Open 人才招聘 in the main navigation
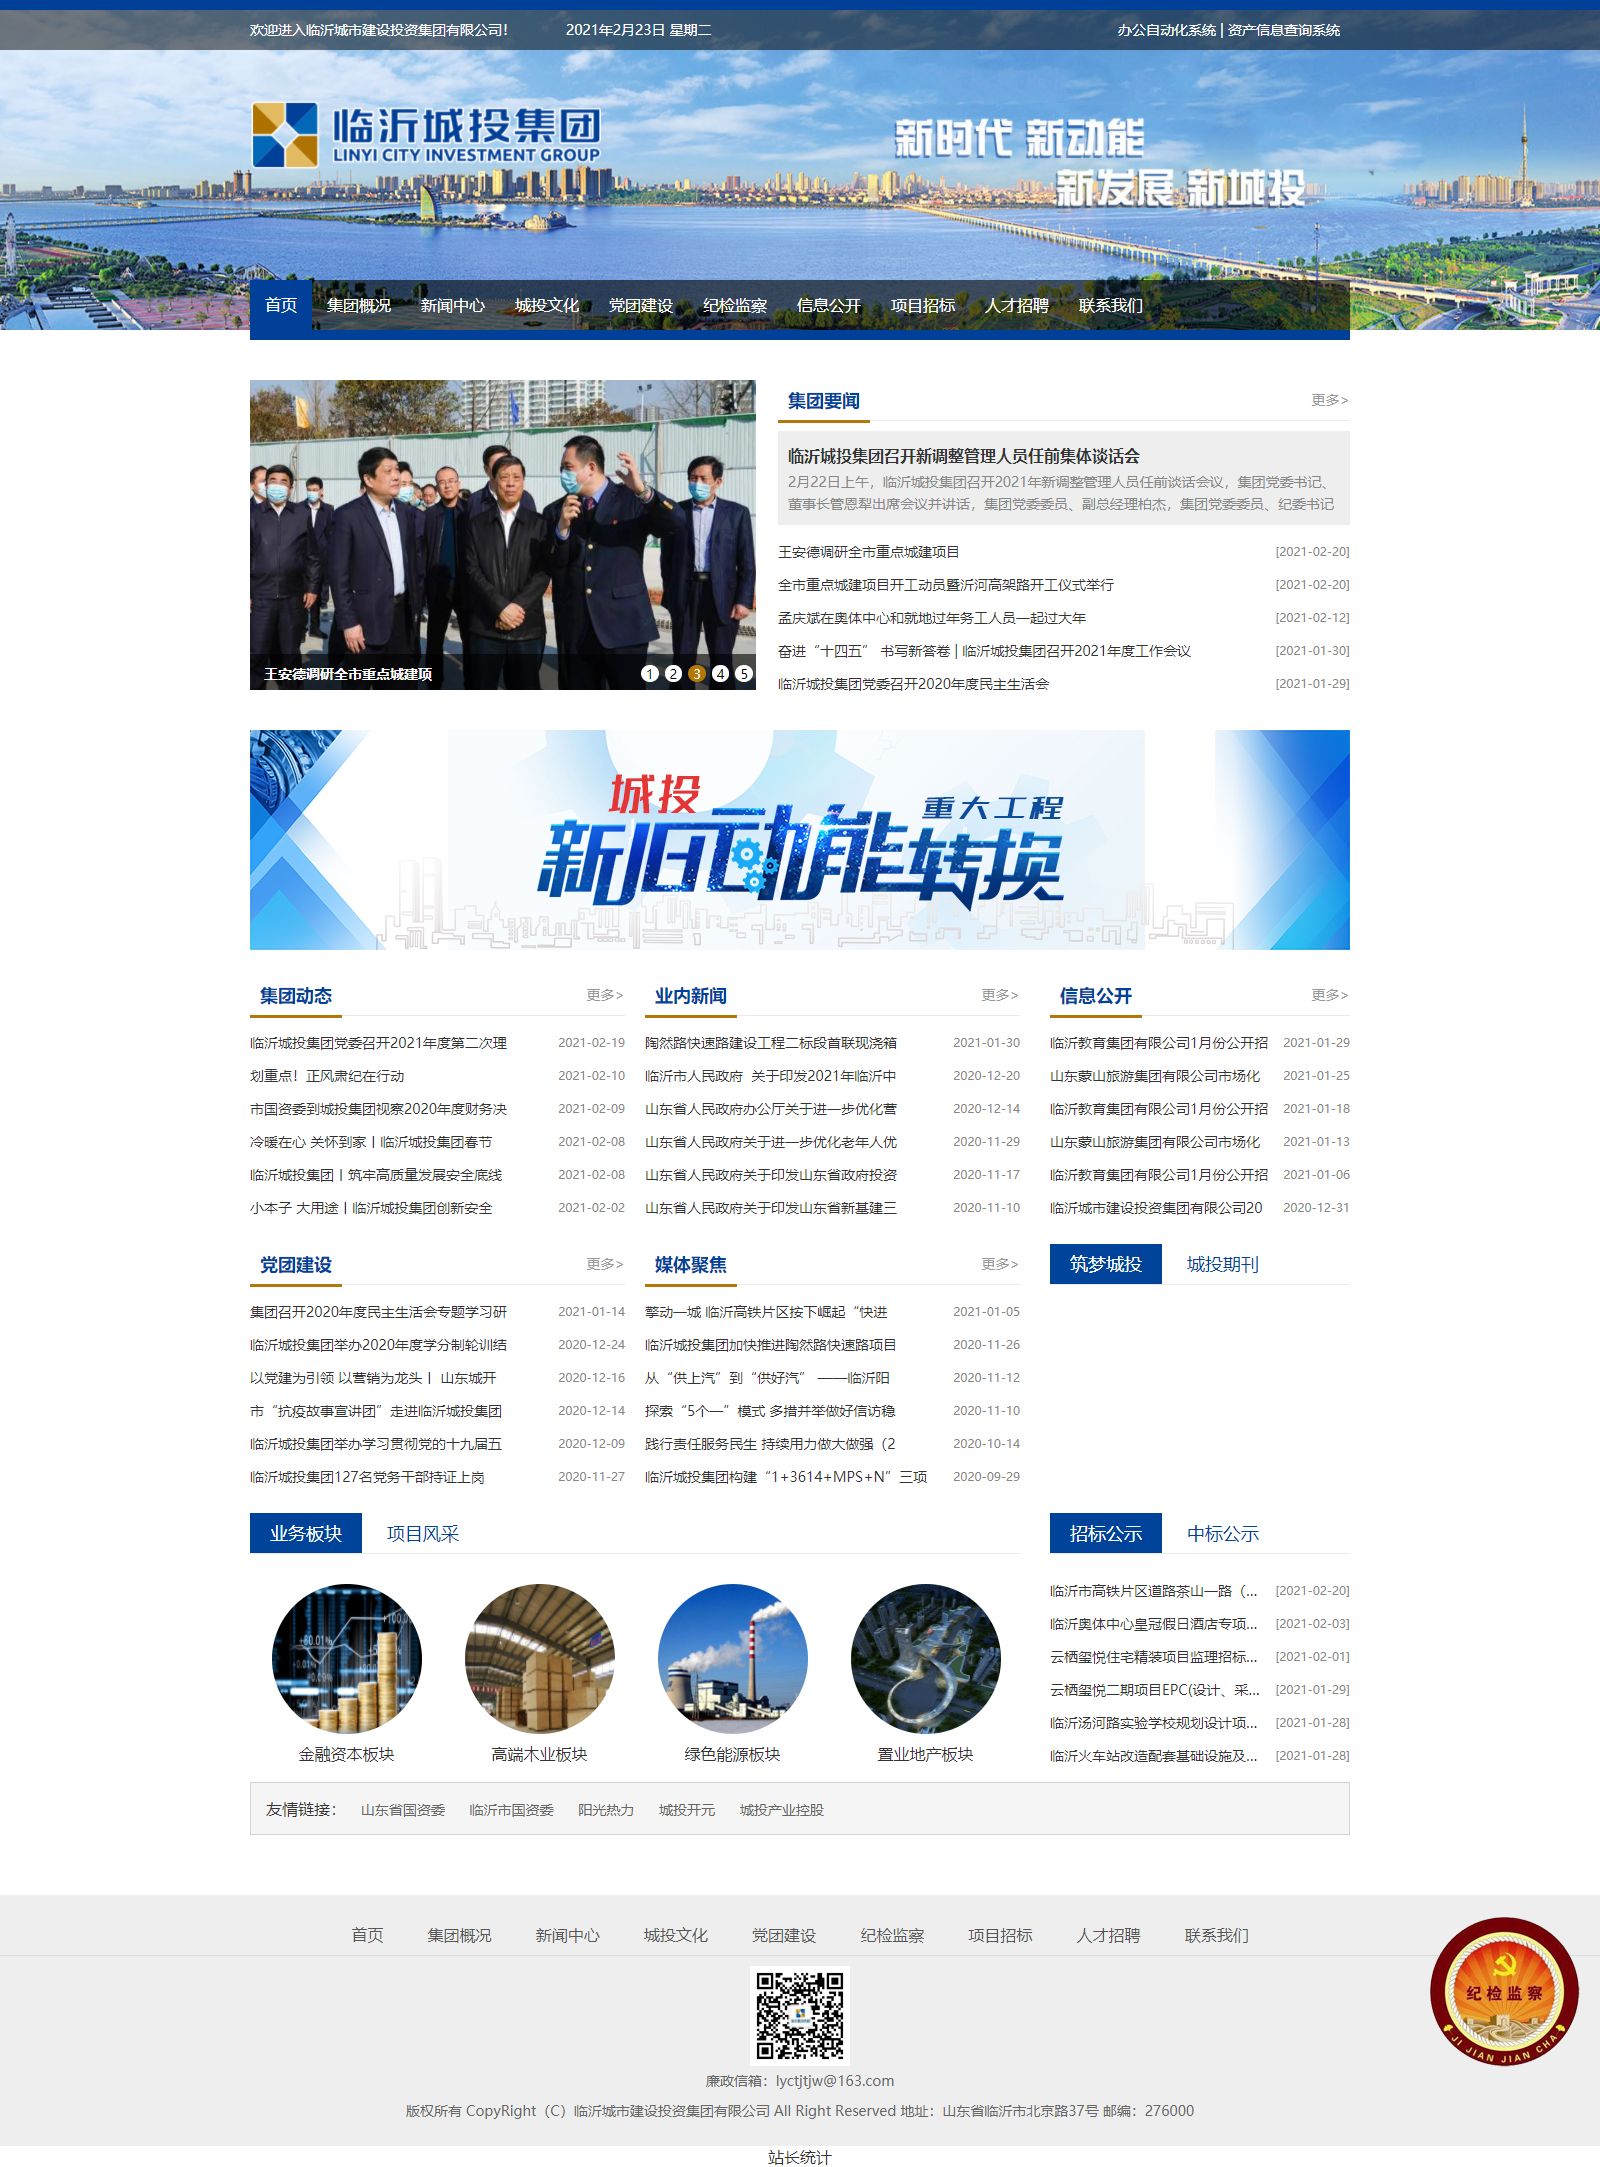1600x2167 pixels. 1017,305
